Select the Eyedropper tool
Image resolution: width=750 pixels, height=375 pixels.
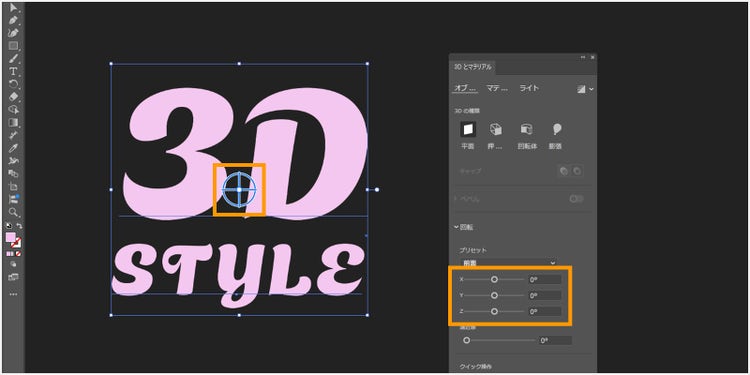pyautogui.click(x=13, y=148)
